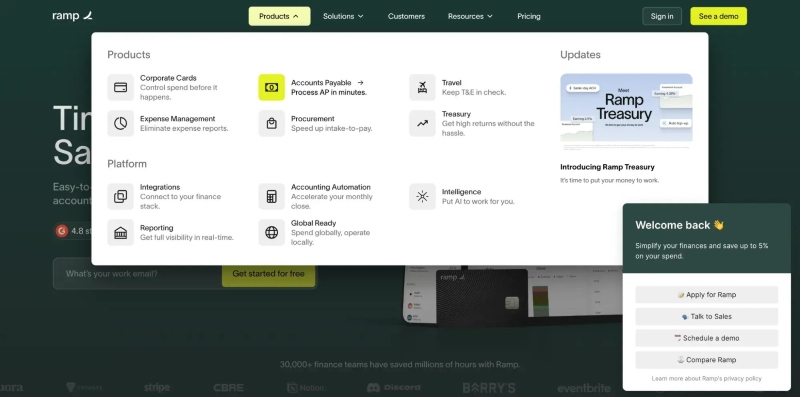Click the Procurement shopping bag icon
This screenshot has height=397, width=800.
pos(271,123)
